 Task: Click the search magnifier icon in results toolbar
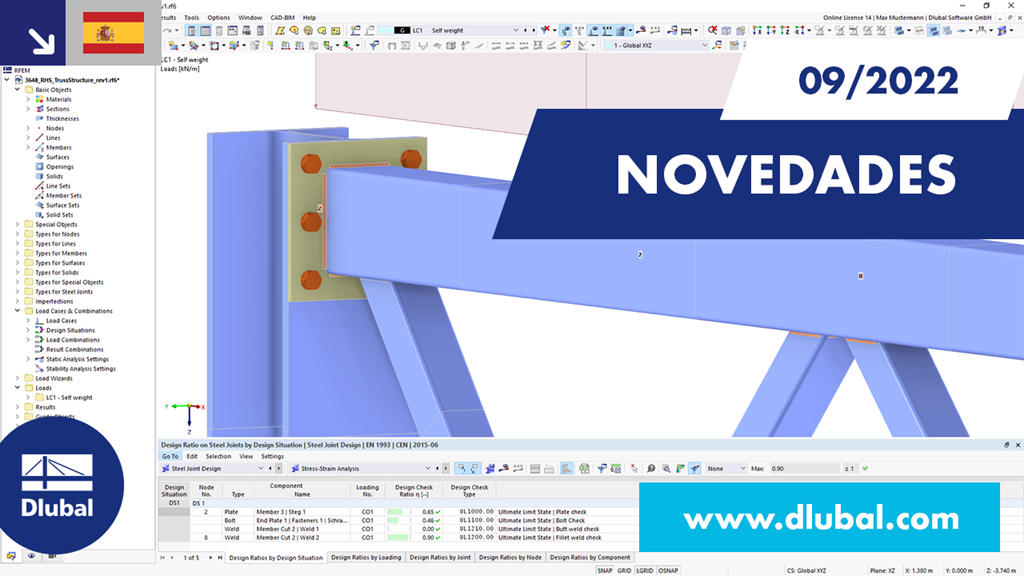(x=651, y=468)
